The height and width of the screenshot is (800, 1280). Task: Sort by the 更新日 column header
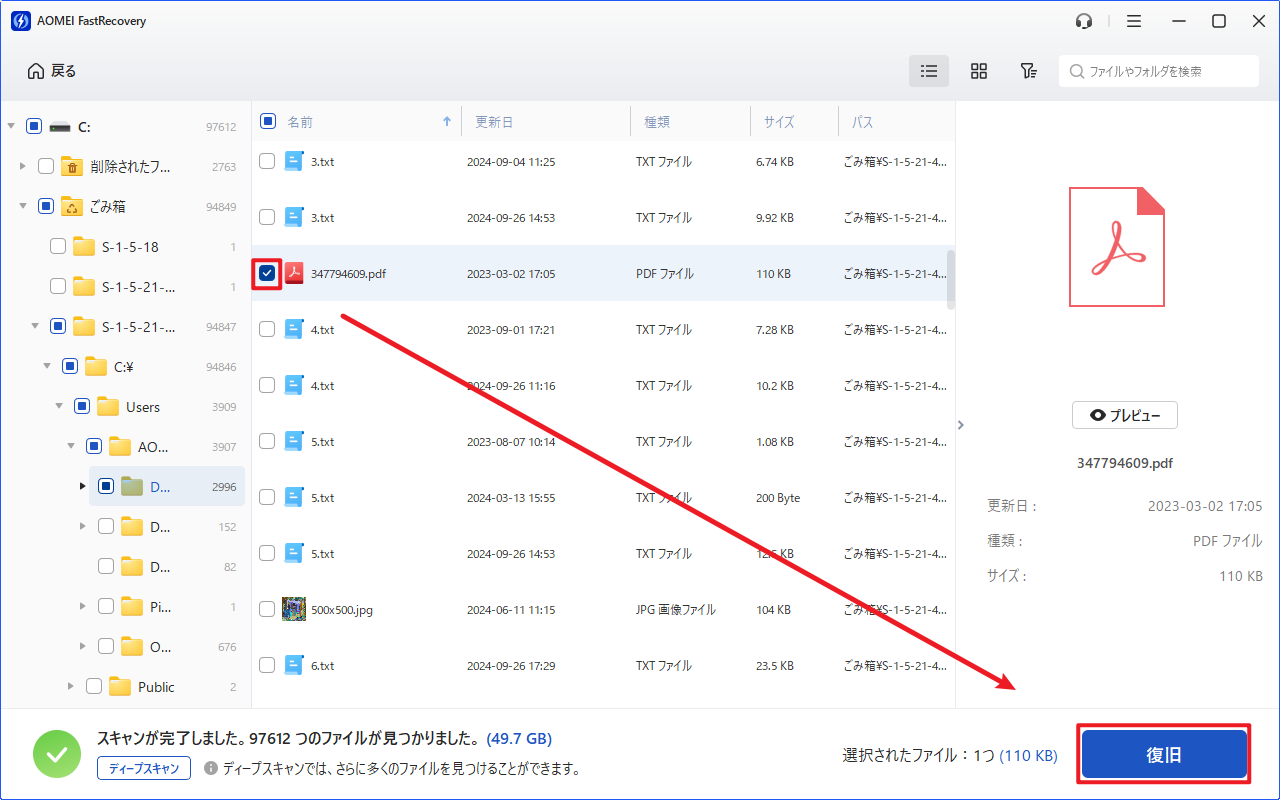tap(494, 122)
